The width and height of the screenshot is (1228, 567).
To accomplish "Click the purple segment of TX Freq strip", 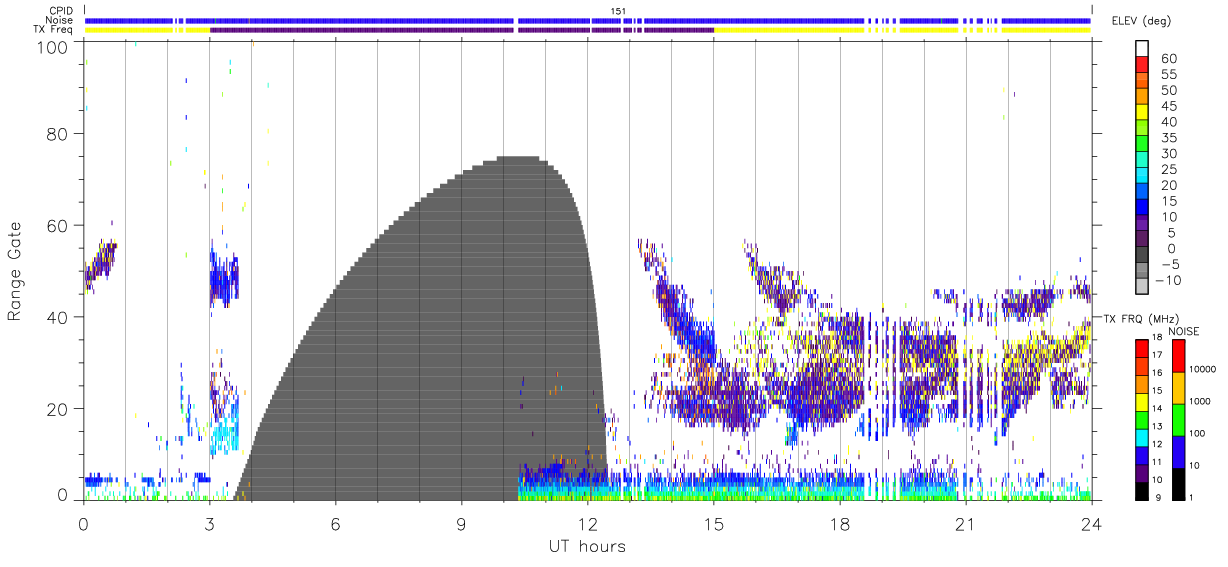I will click(x=461, y=30).
